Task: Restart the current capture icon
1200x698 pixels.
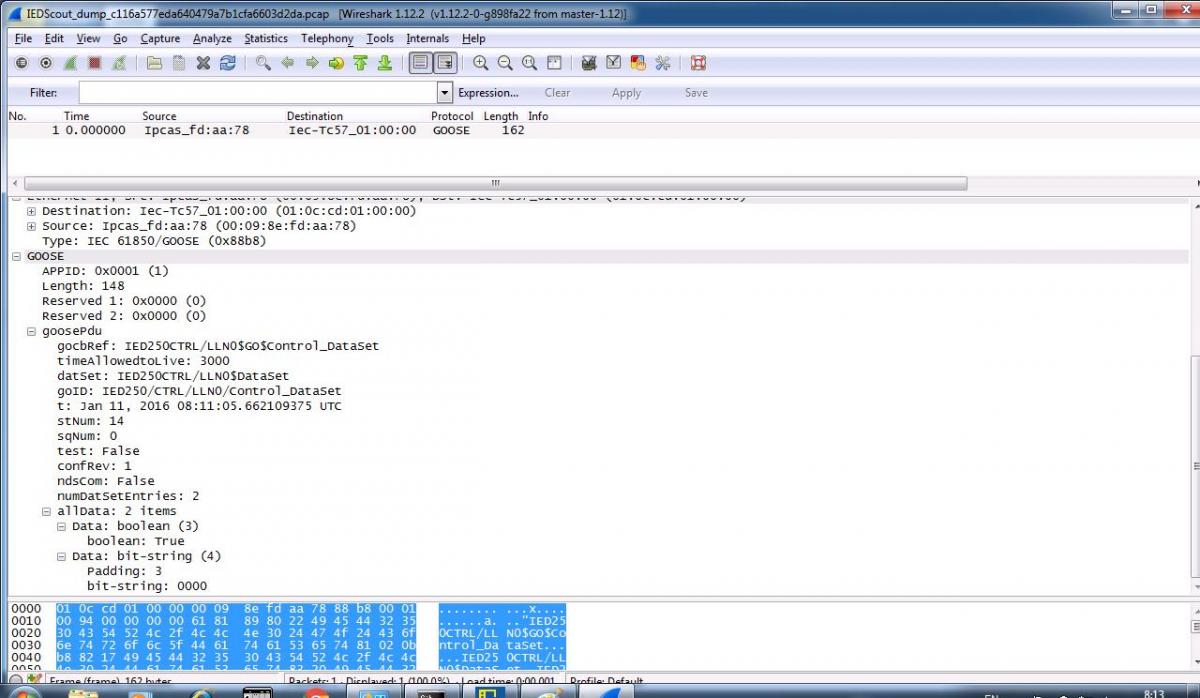Action: click(x=118, y=63)
